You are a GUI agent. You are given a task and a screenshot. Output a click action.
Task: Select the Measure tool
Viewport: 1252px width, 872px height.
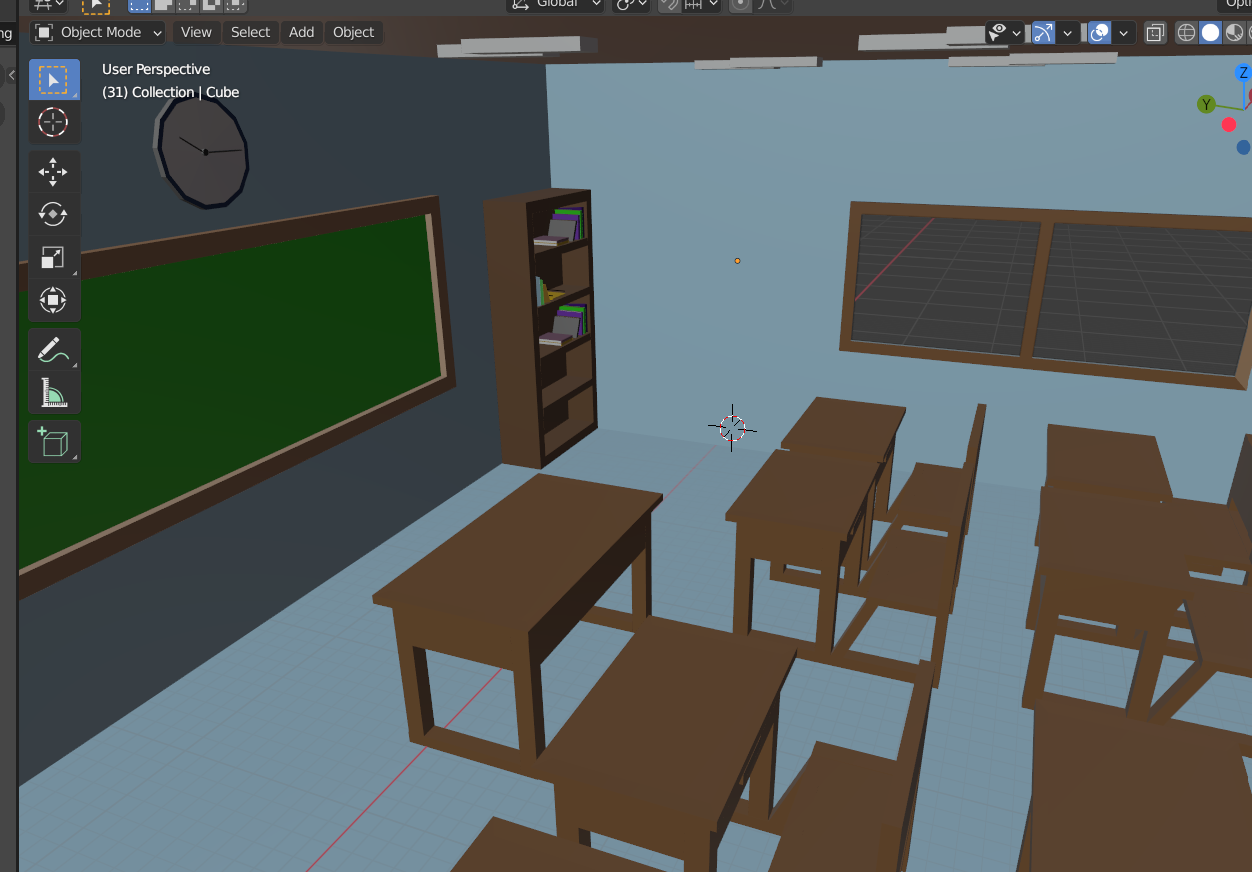53,392
